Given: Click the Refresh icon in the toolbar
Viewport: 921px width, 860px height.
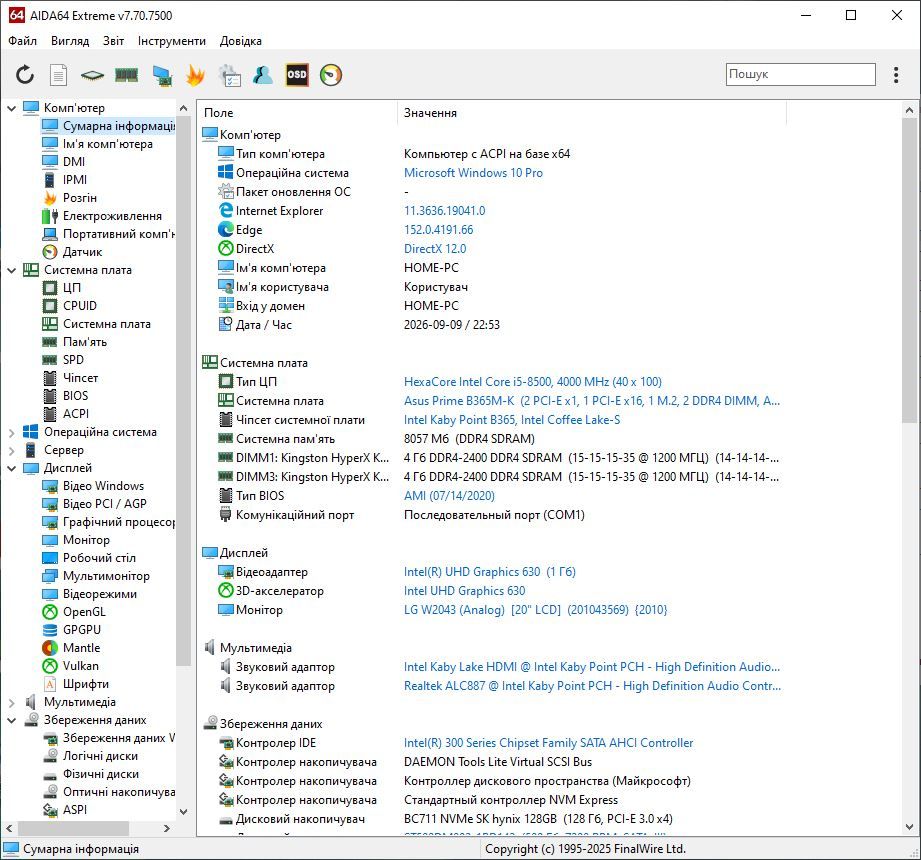Looking at the screenshot, I should pyautogui.click(x=25, y=75).
